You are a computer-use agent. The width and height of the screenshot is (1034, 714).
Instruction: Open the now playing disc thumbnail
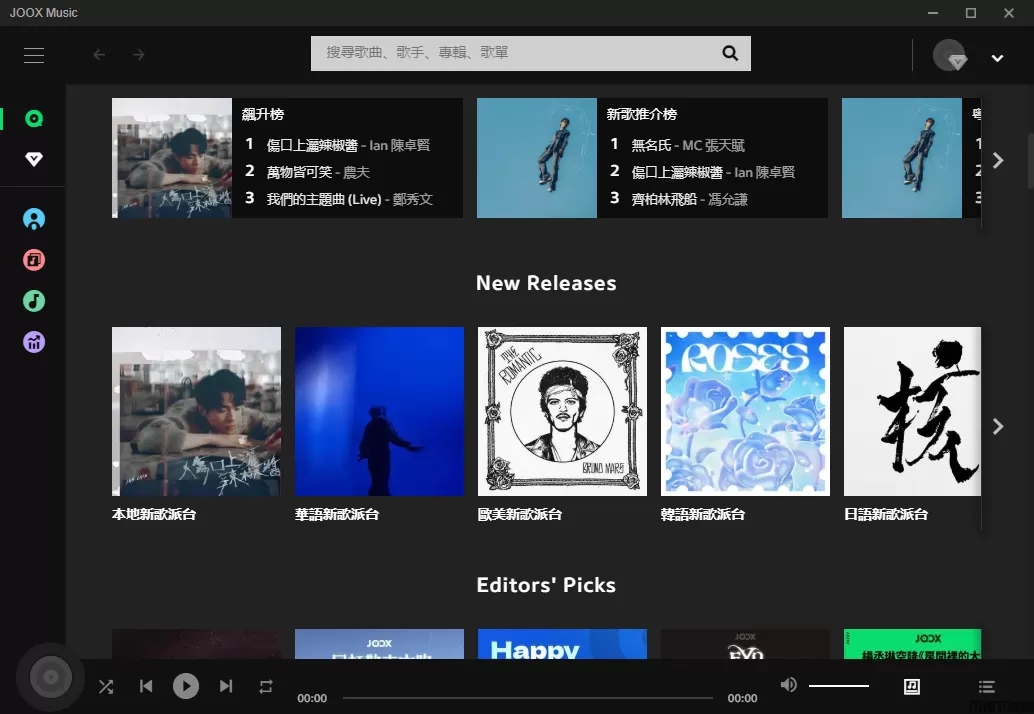(x=50, y=677)
